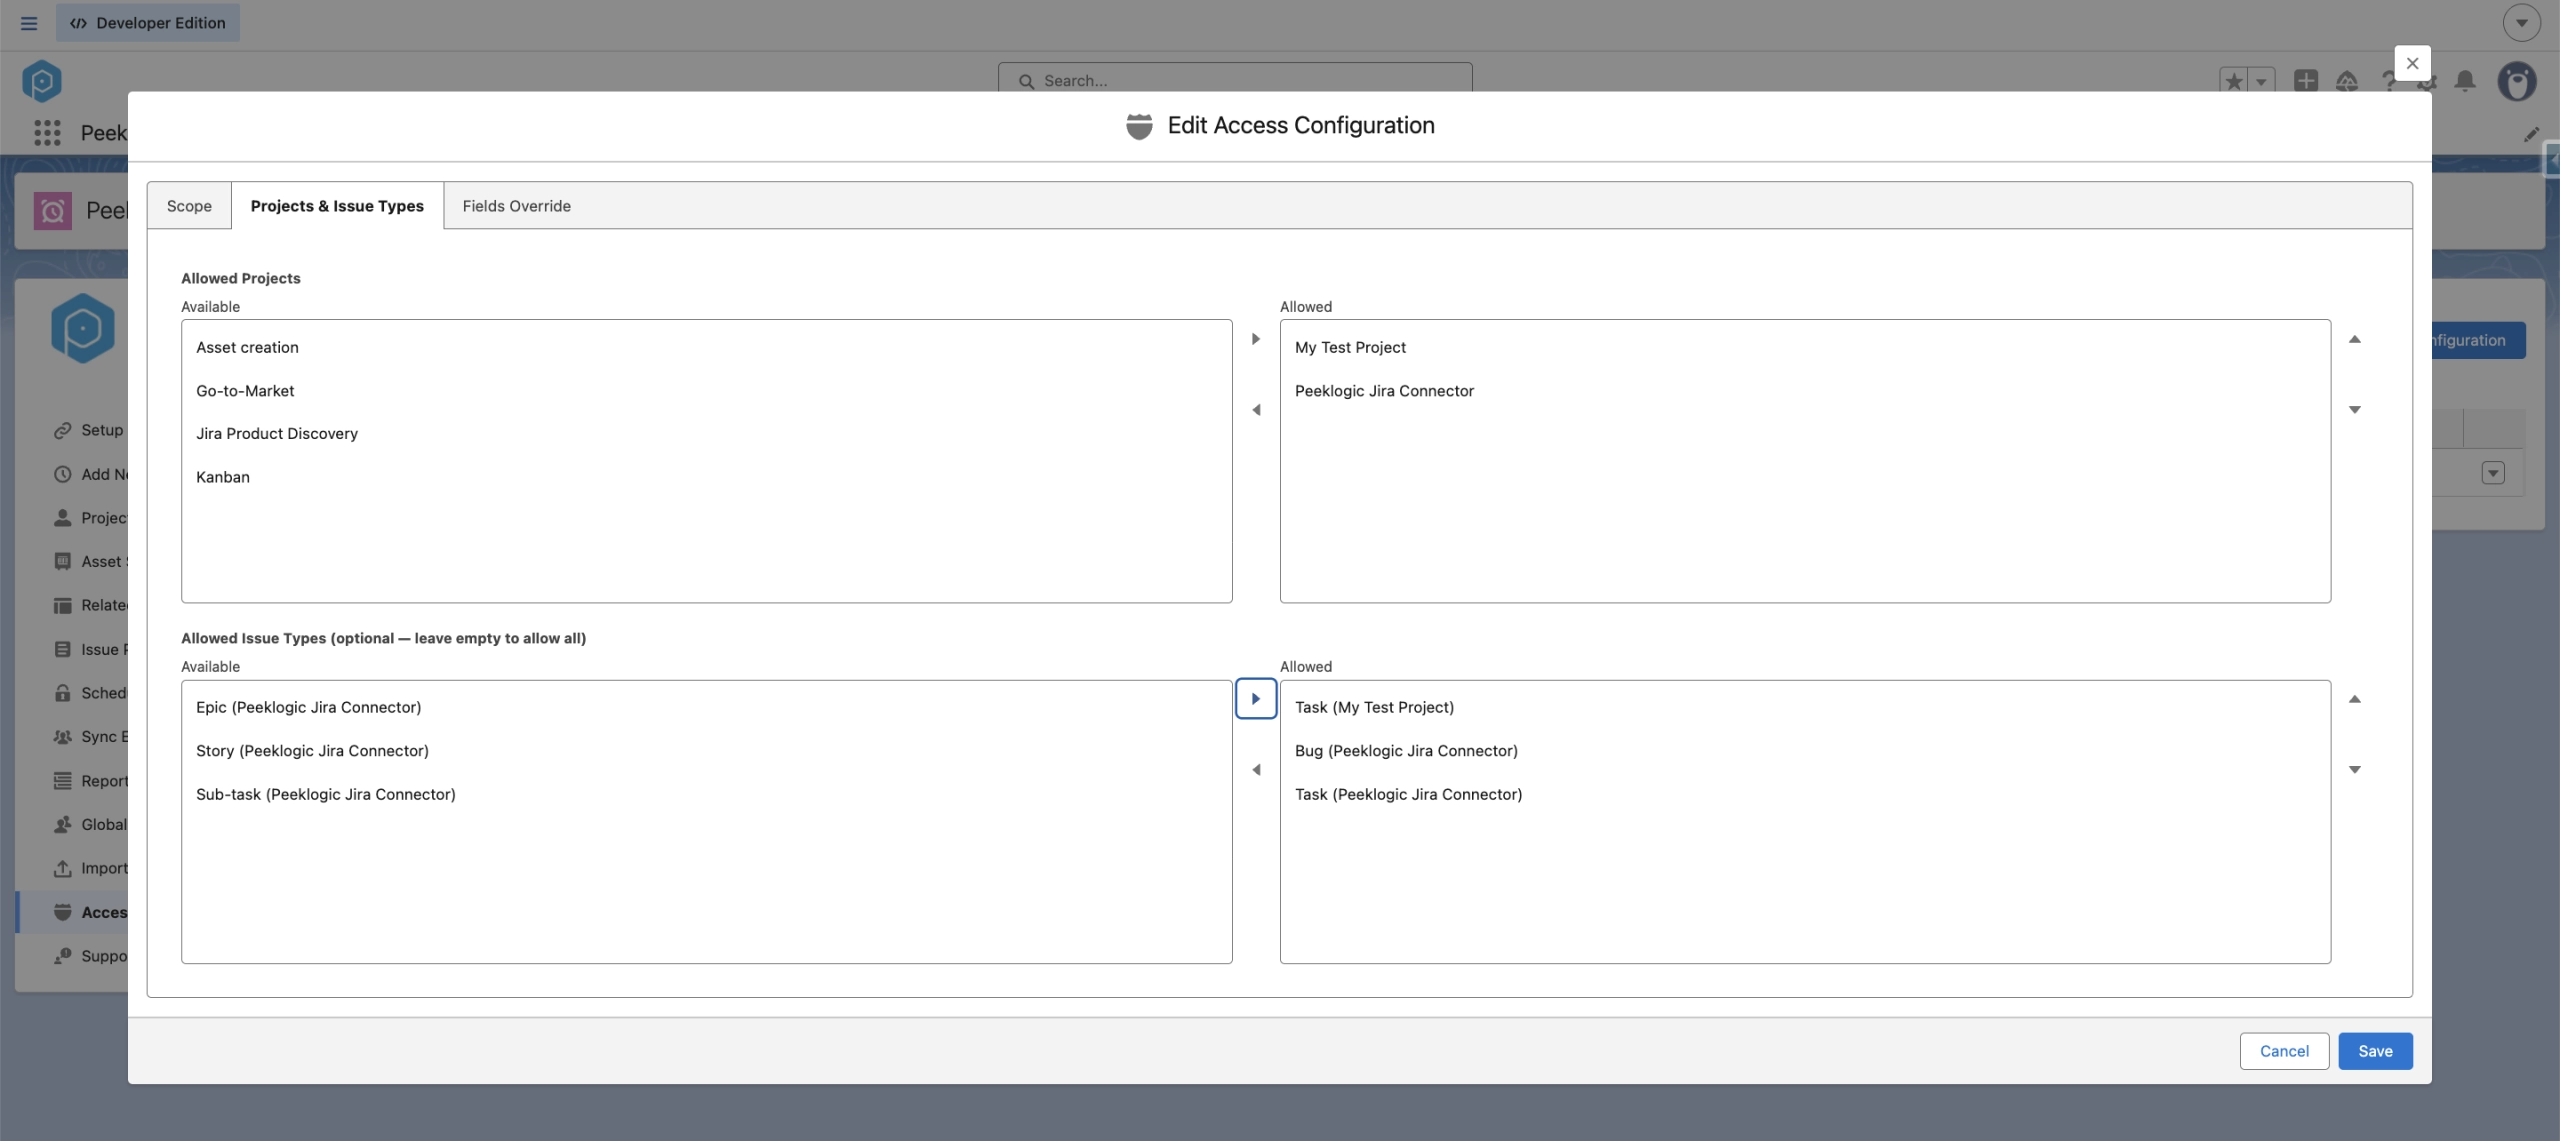Move allowed project down in order
This screenshot has height=1141, width=2560.
[x=2354, y=410]
